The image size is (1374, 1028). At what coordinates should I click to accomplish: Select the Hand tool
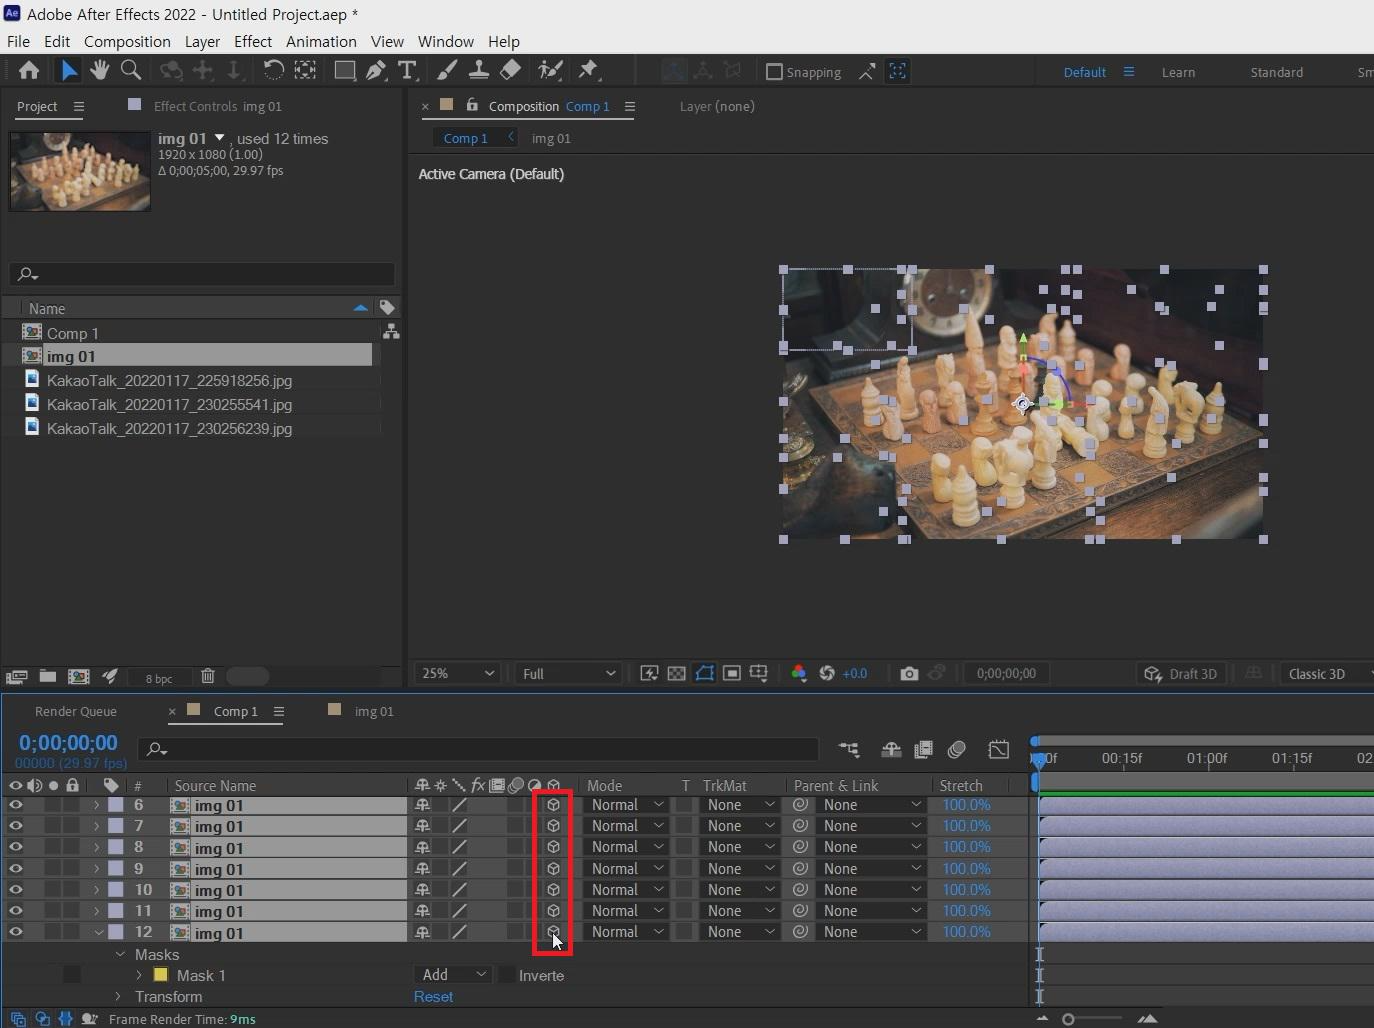[x=99, y=70]
